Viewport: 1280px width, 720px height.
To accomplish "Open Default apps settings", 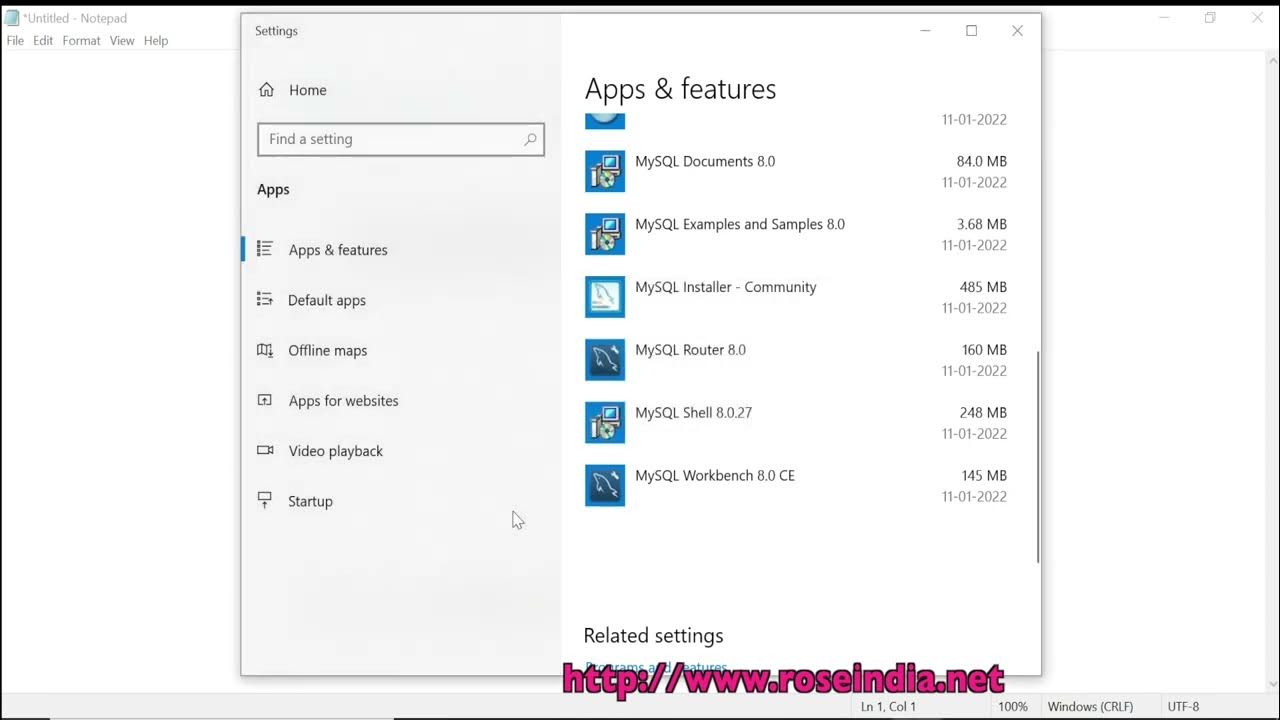I will [x=327, y=300].
